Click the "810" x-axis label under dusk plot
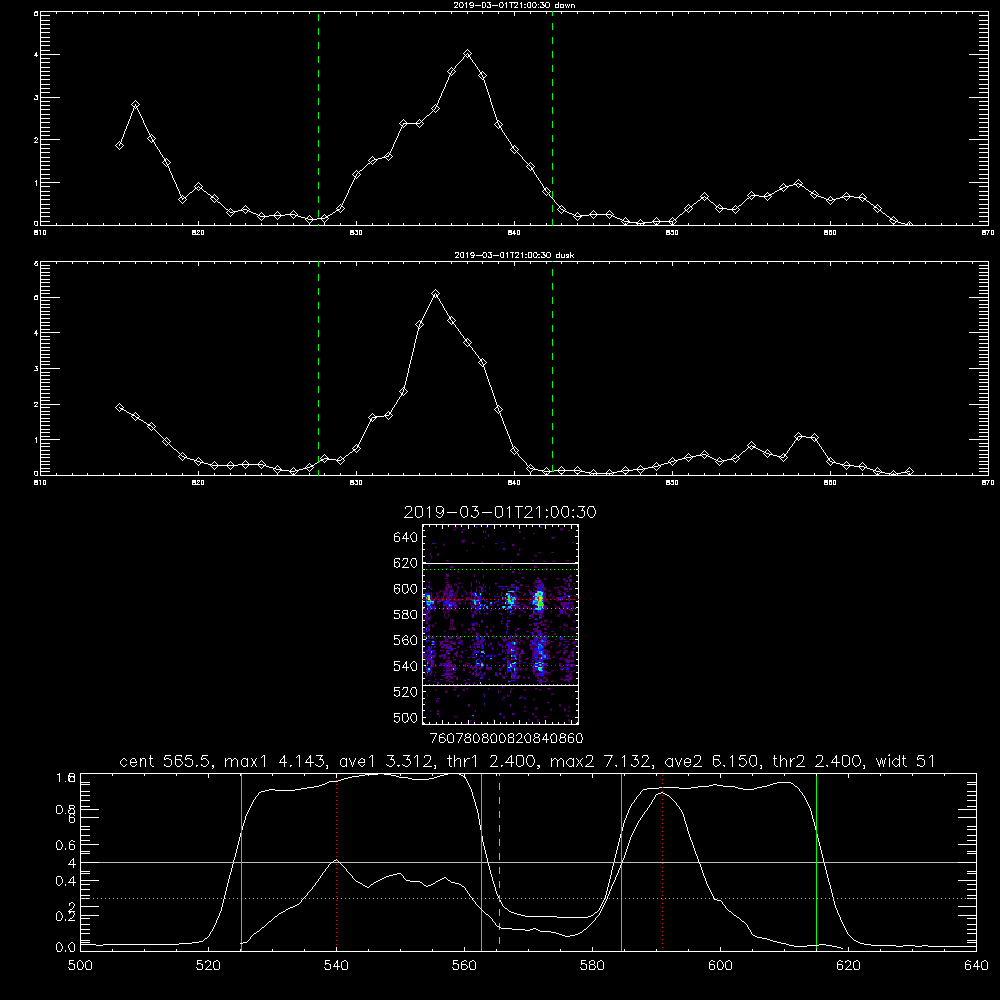The width and height of the screenshot is (1000, 1000). [40, 483]
